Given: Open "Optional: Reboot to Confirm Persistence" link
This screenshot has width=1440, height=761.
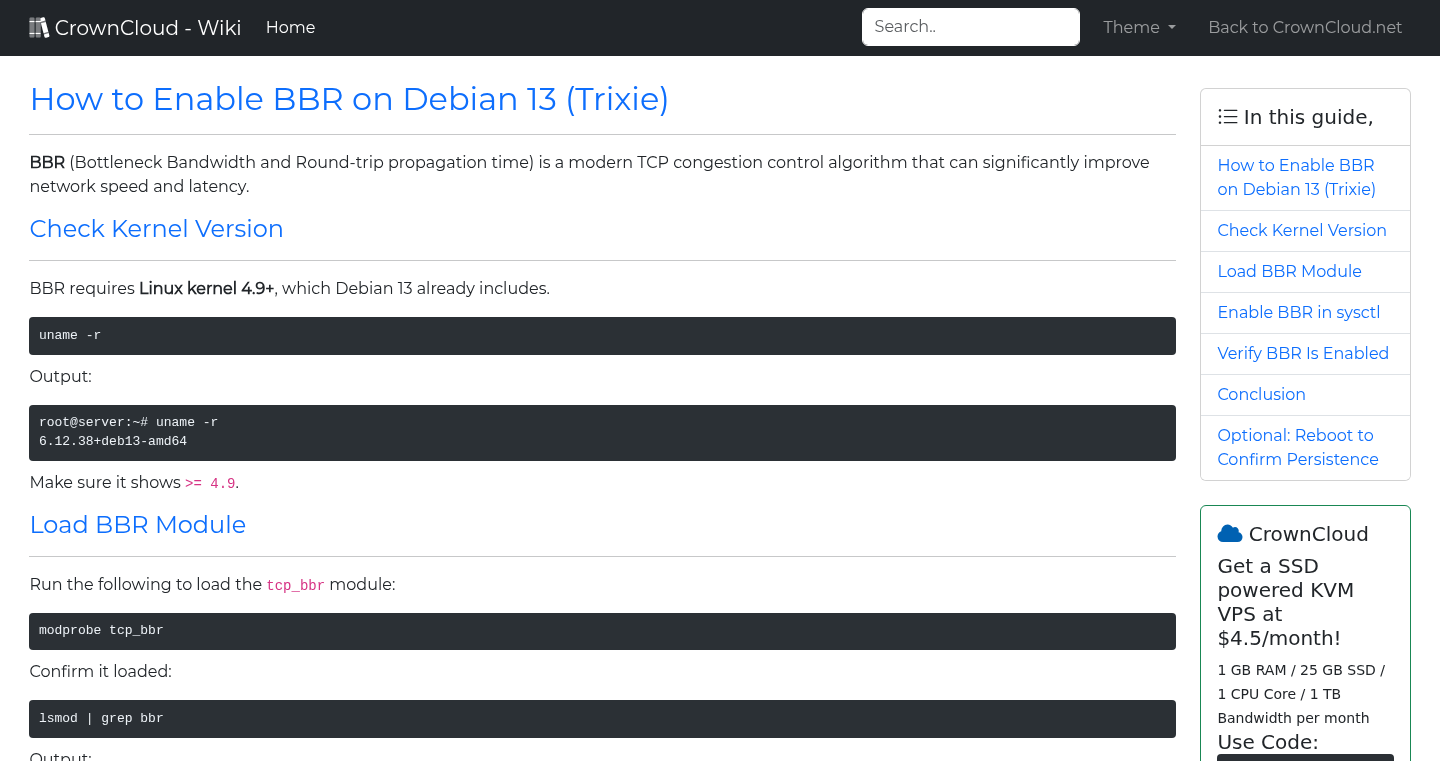Looking at the screenshot, I should [1297, 447].
